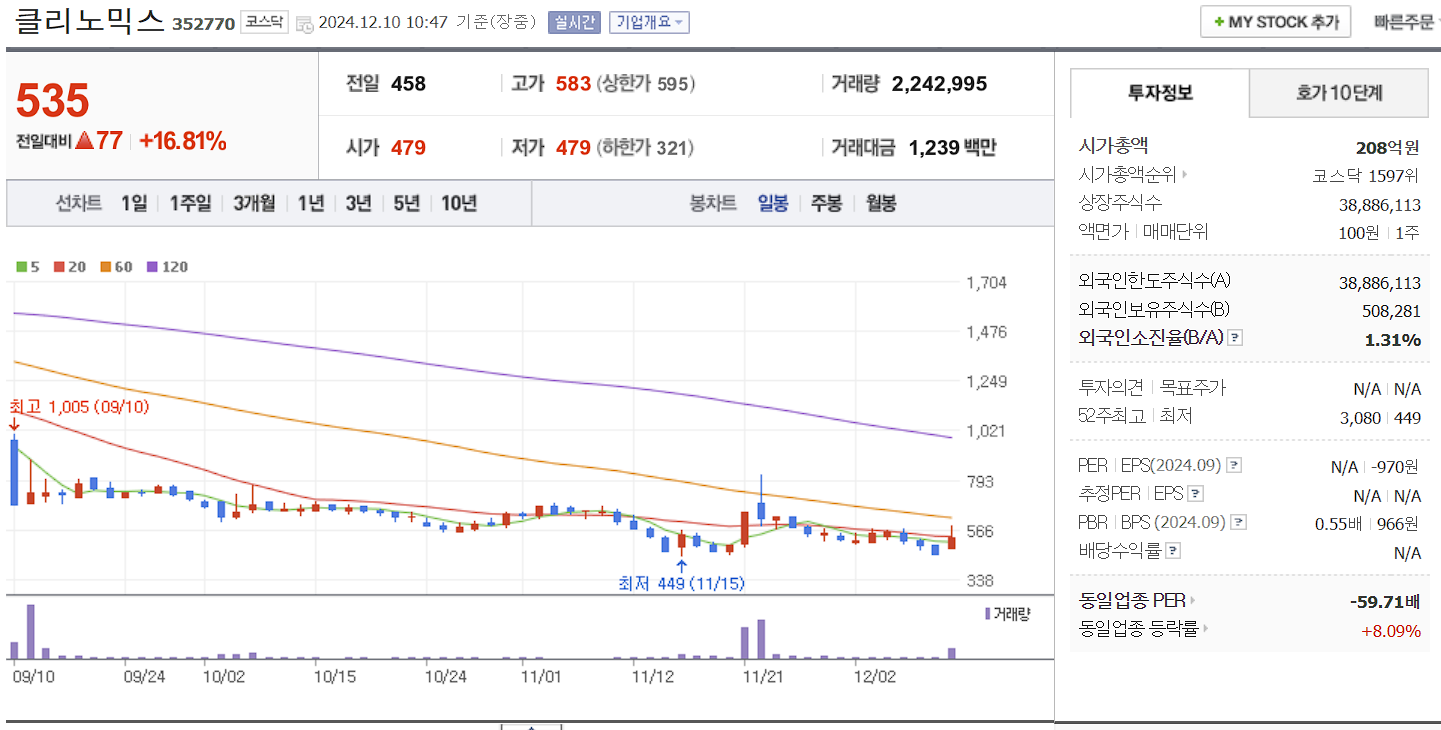Open the PBR|BPS(2024.09) tooltip icon
The width and height of the screenshot is (1441, 730).
1239,521
